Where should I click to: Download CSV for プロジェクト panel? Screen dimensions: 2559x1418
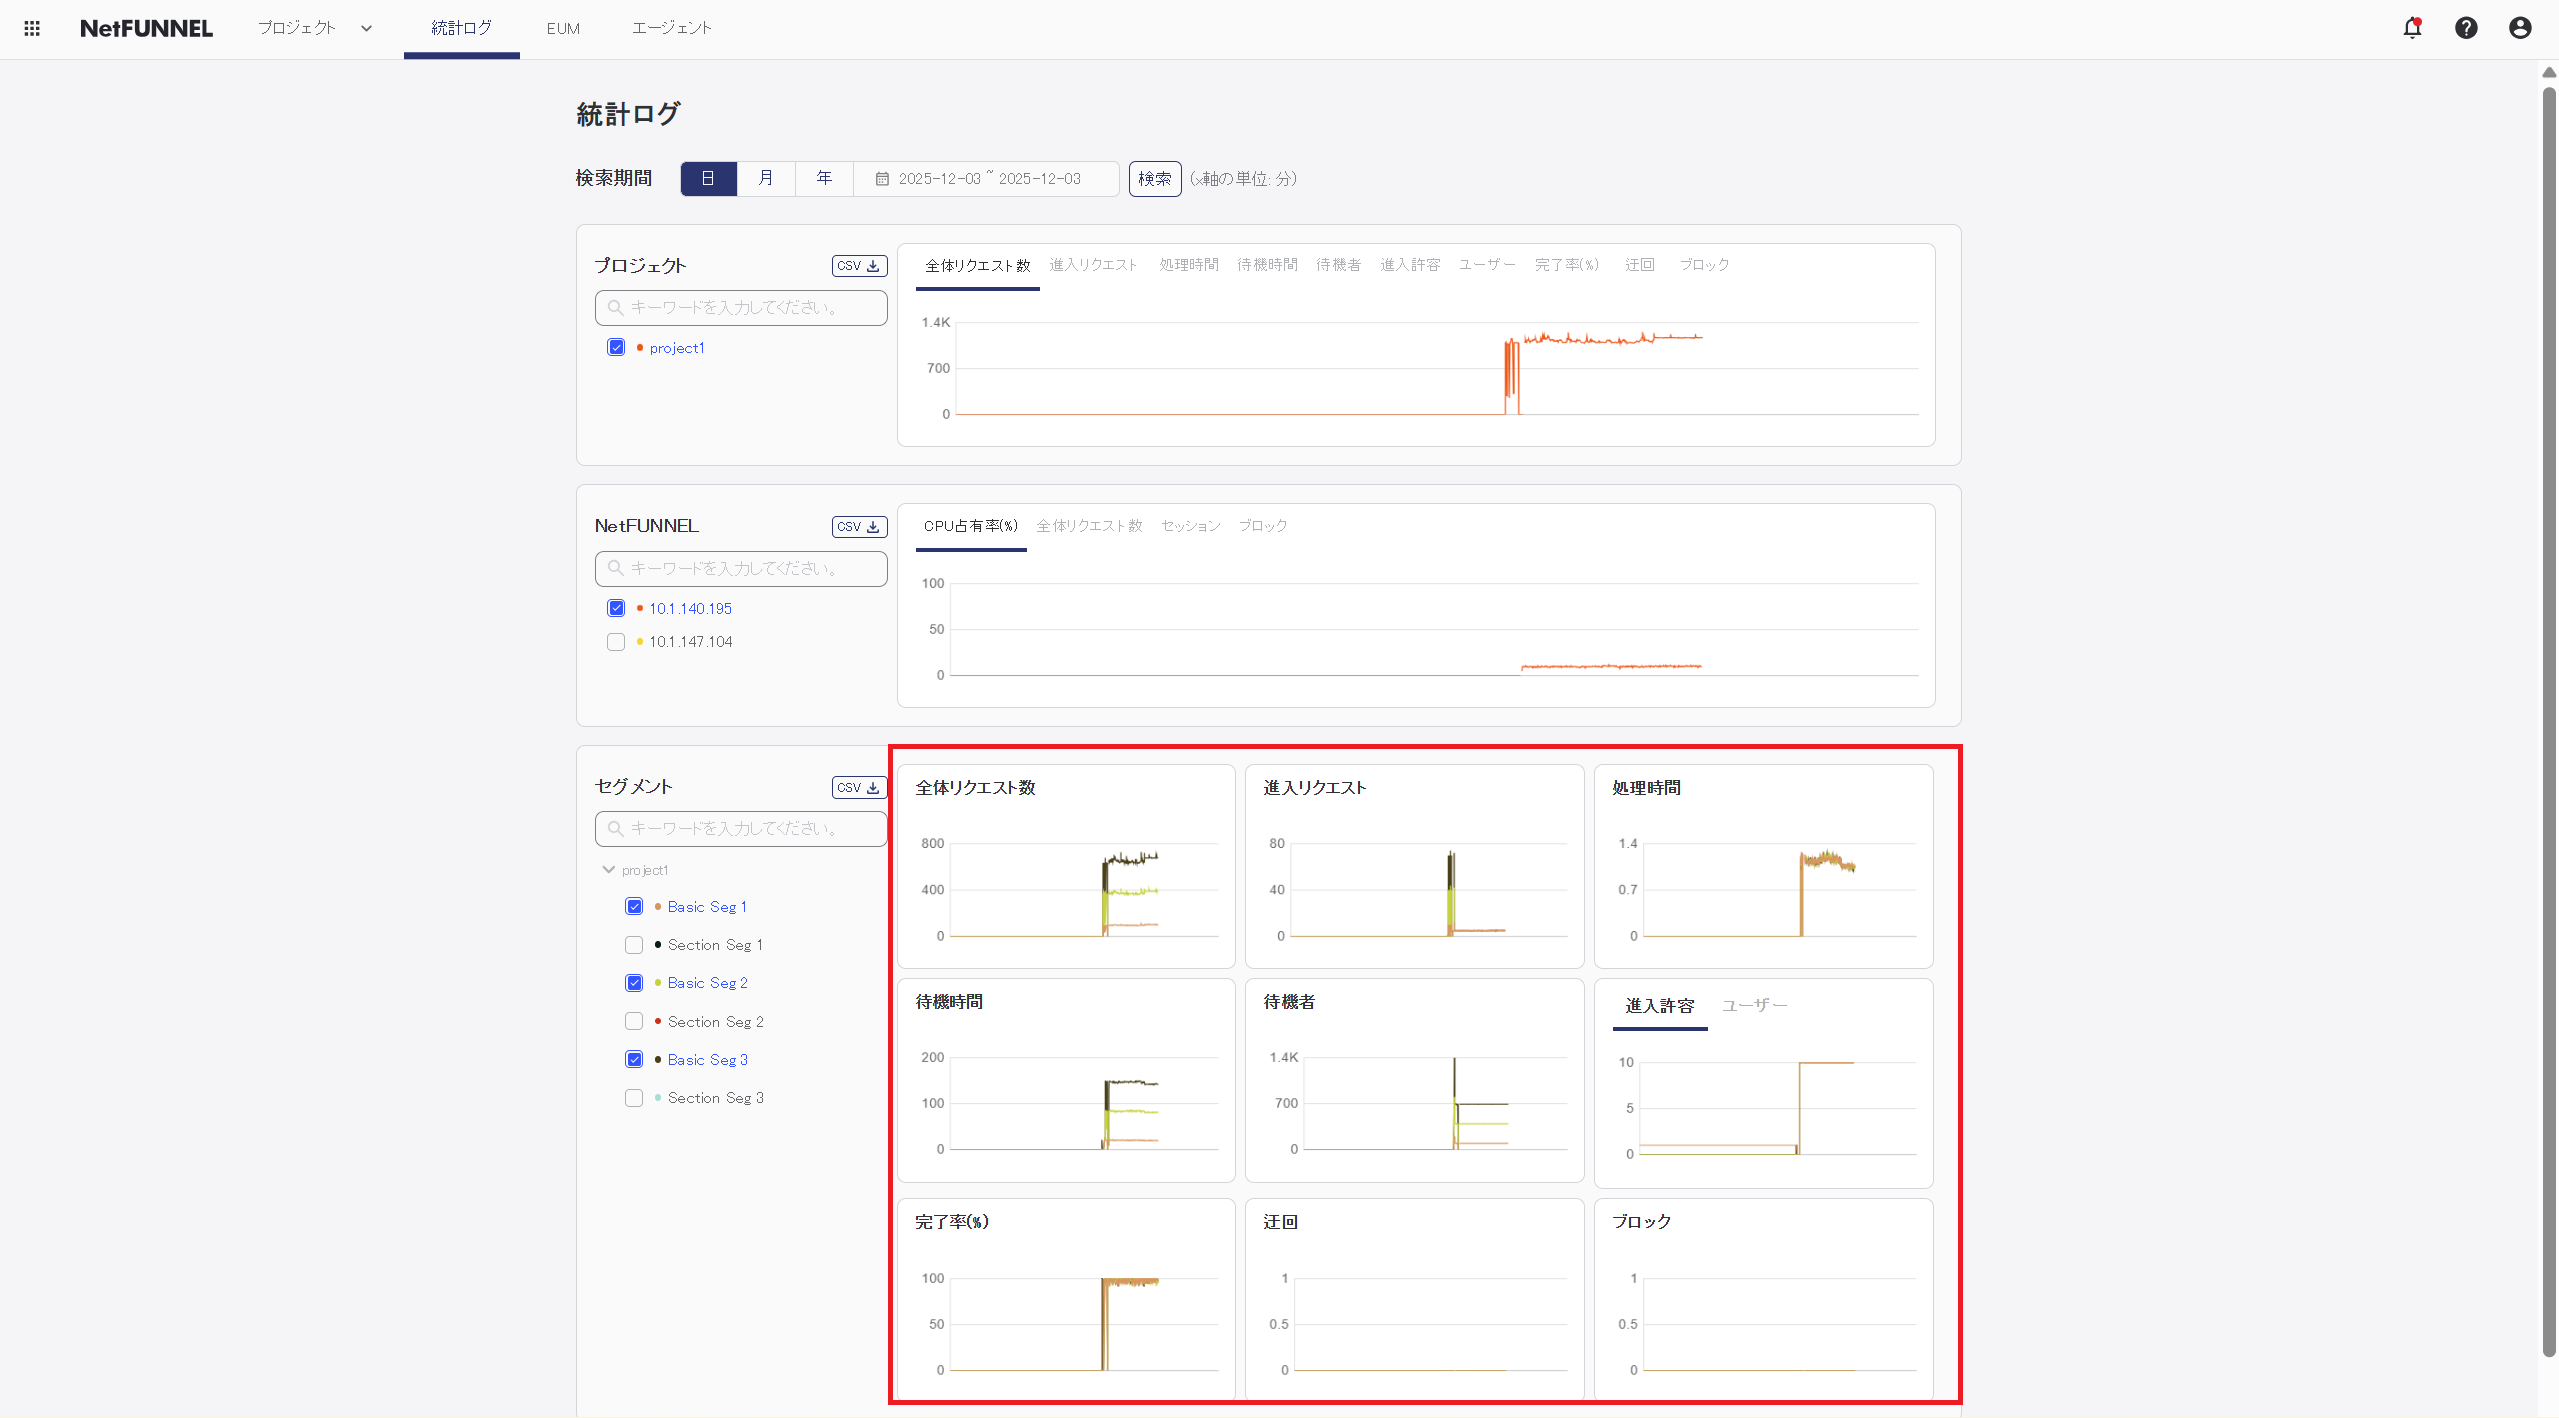859,266
